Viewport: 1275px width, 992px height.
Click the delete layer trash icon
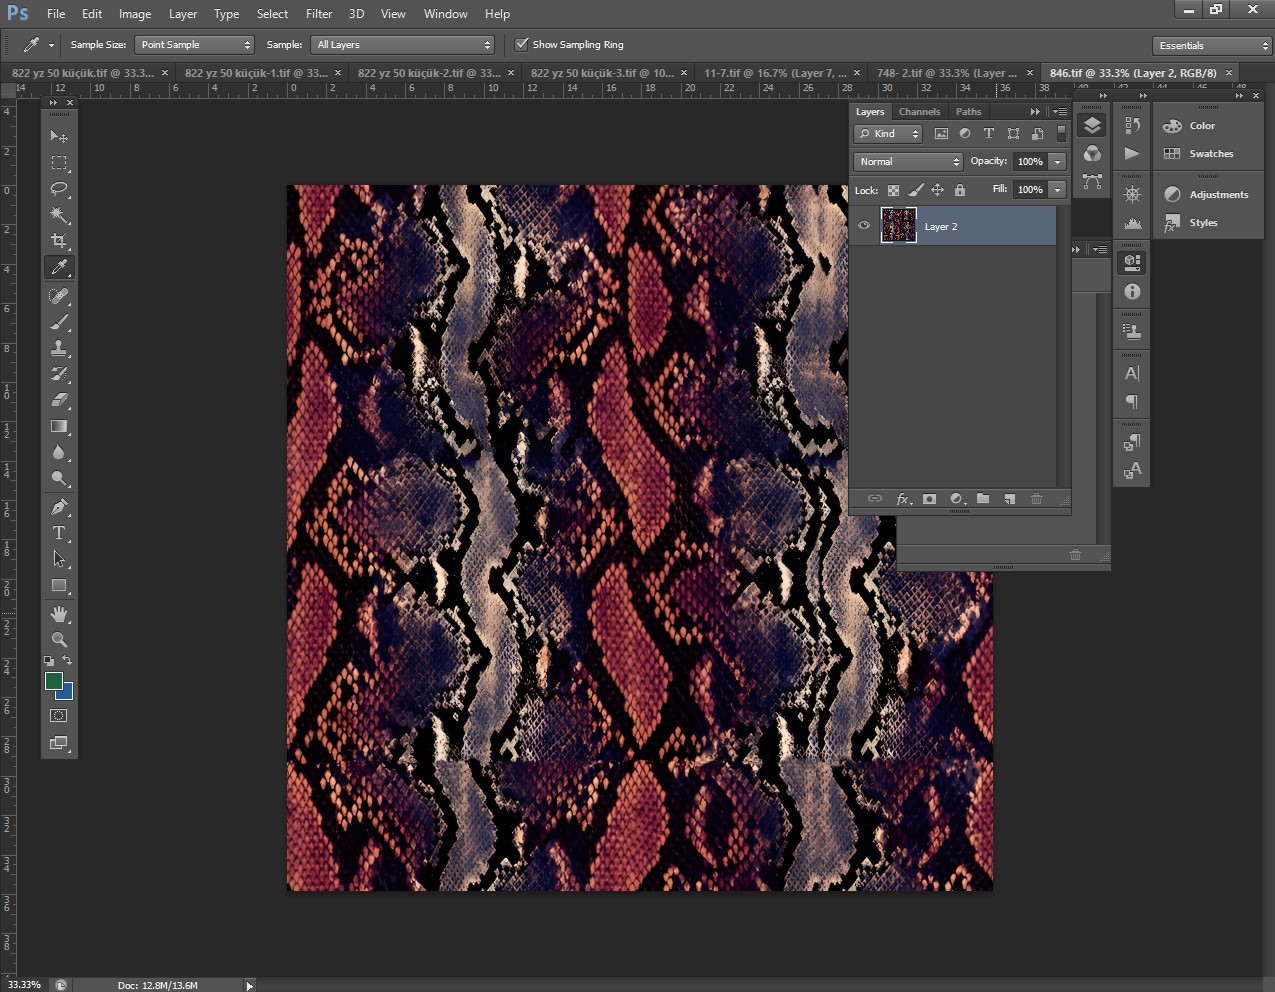[1036, 499]
